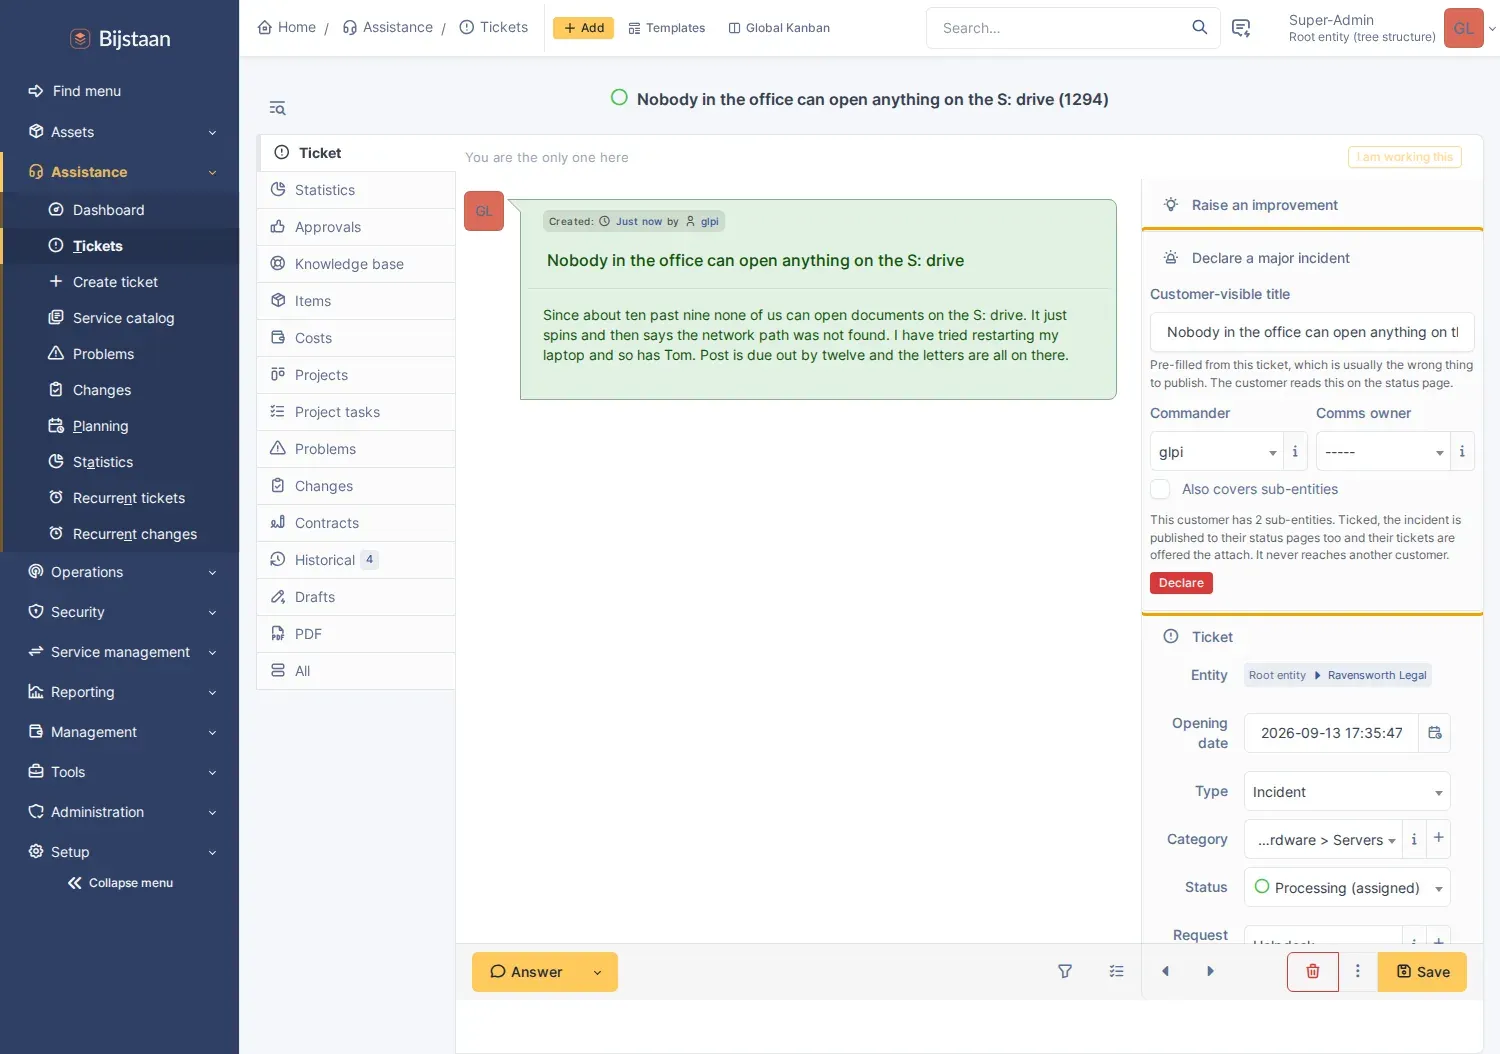Expand the Answer button dropdown arrow

597,972
